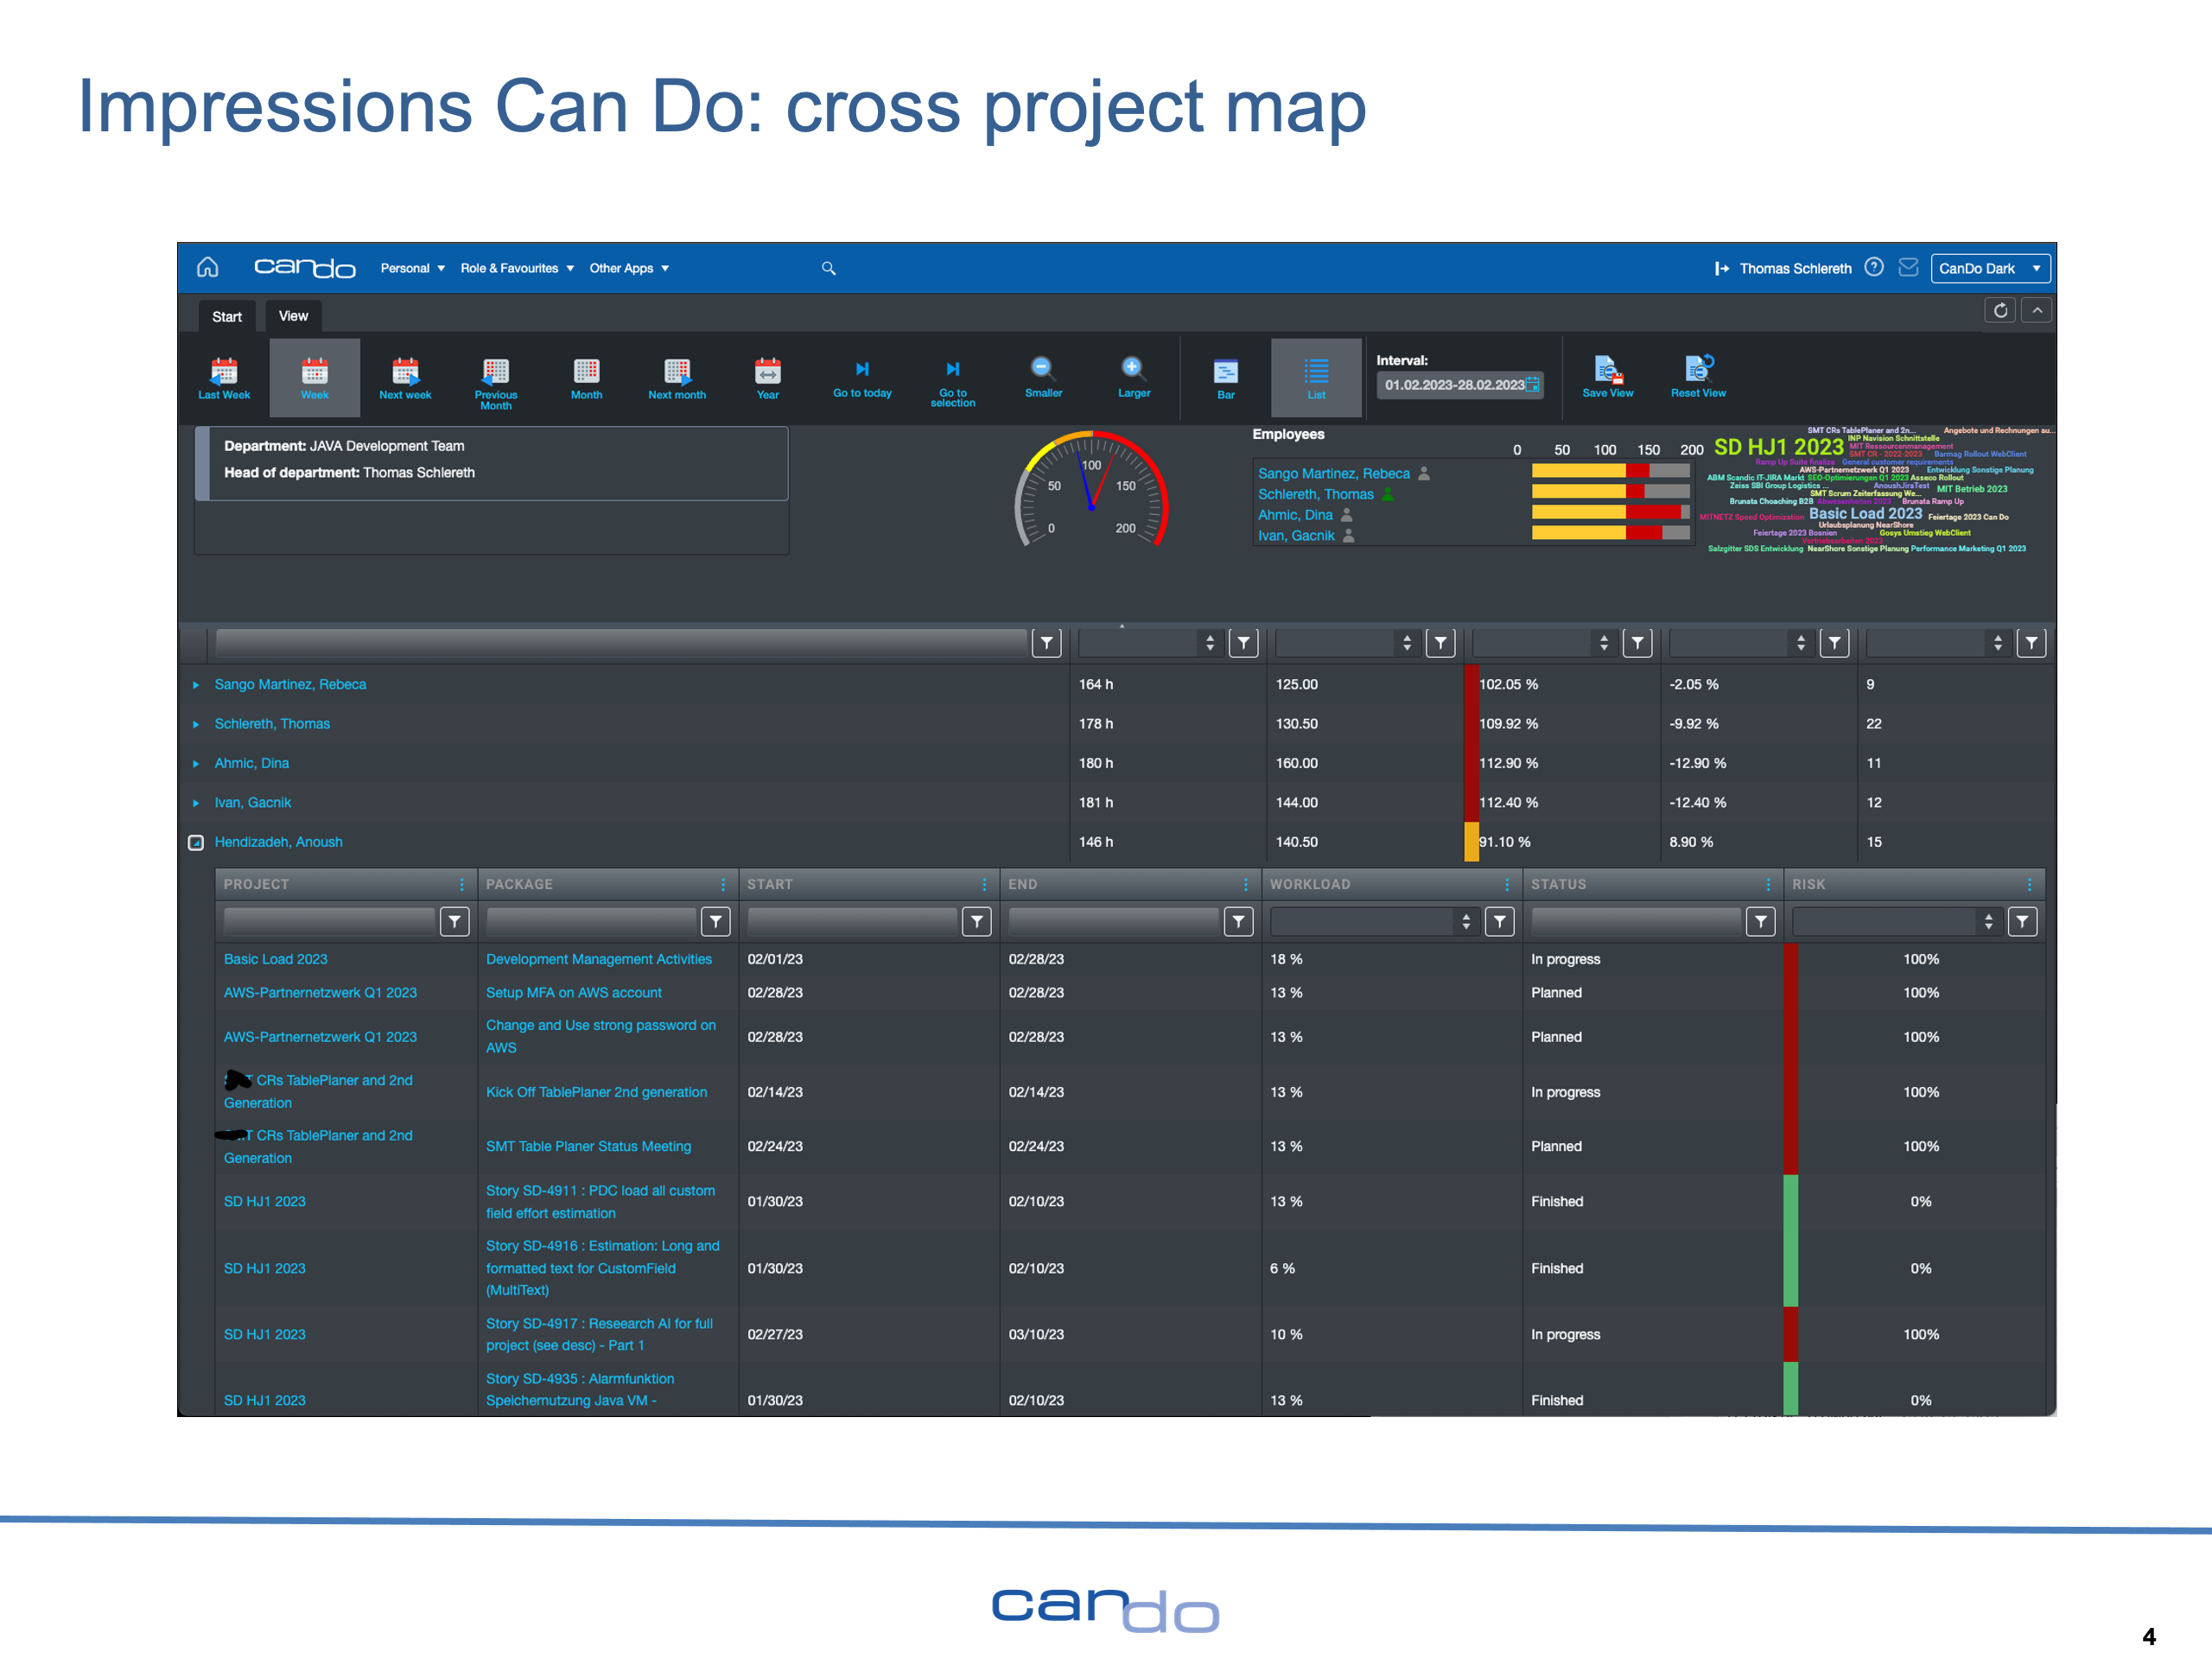Click Sango Martinez, Rebeca in Employees panel
Screen dimensions: 2212x1659
[x=1334, y=473]
